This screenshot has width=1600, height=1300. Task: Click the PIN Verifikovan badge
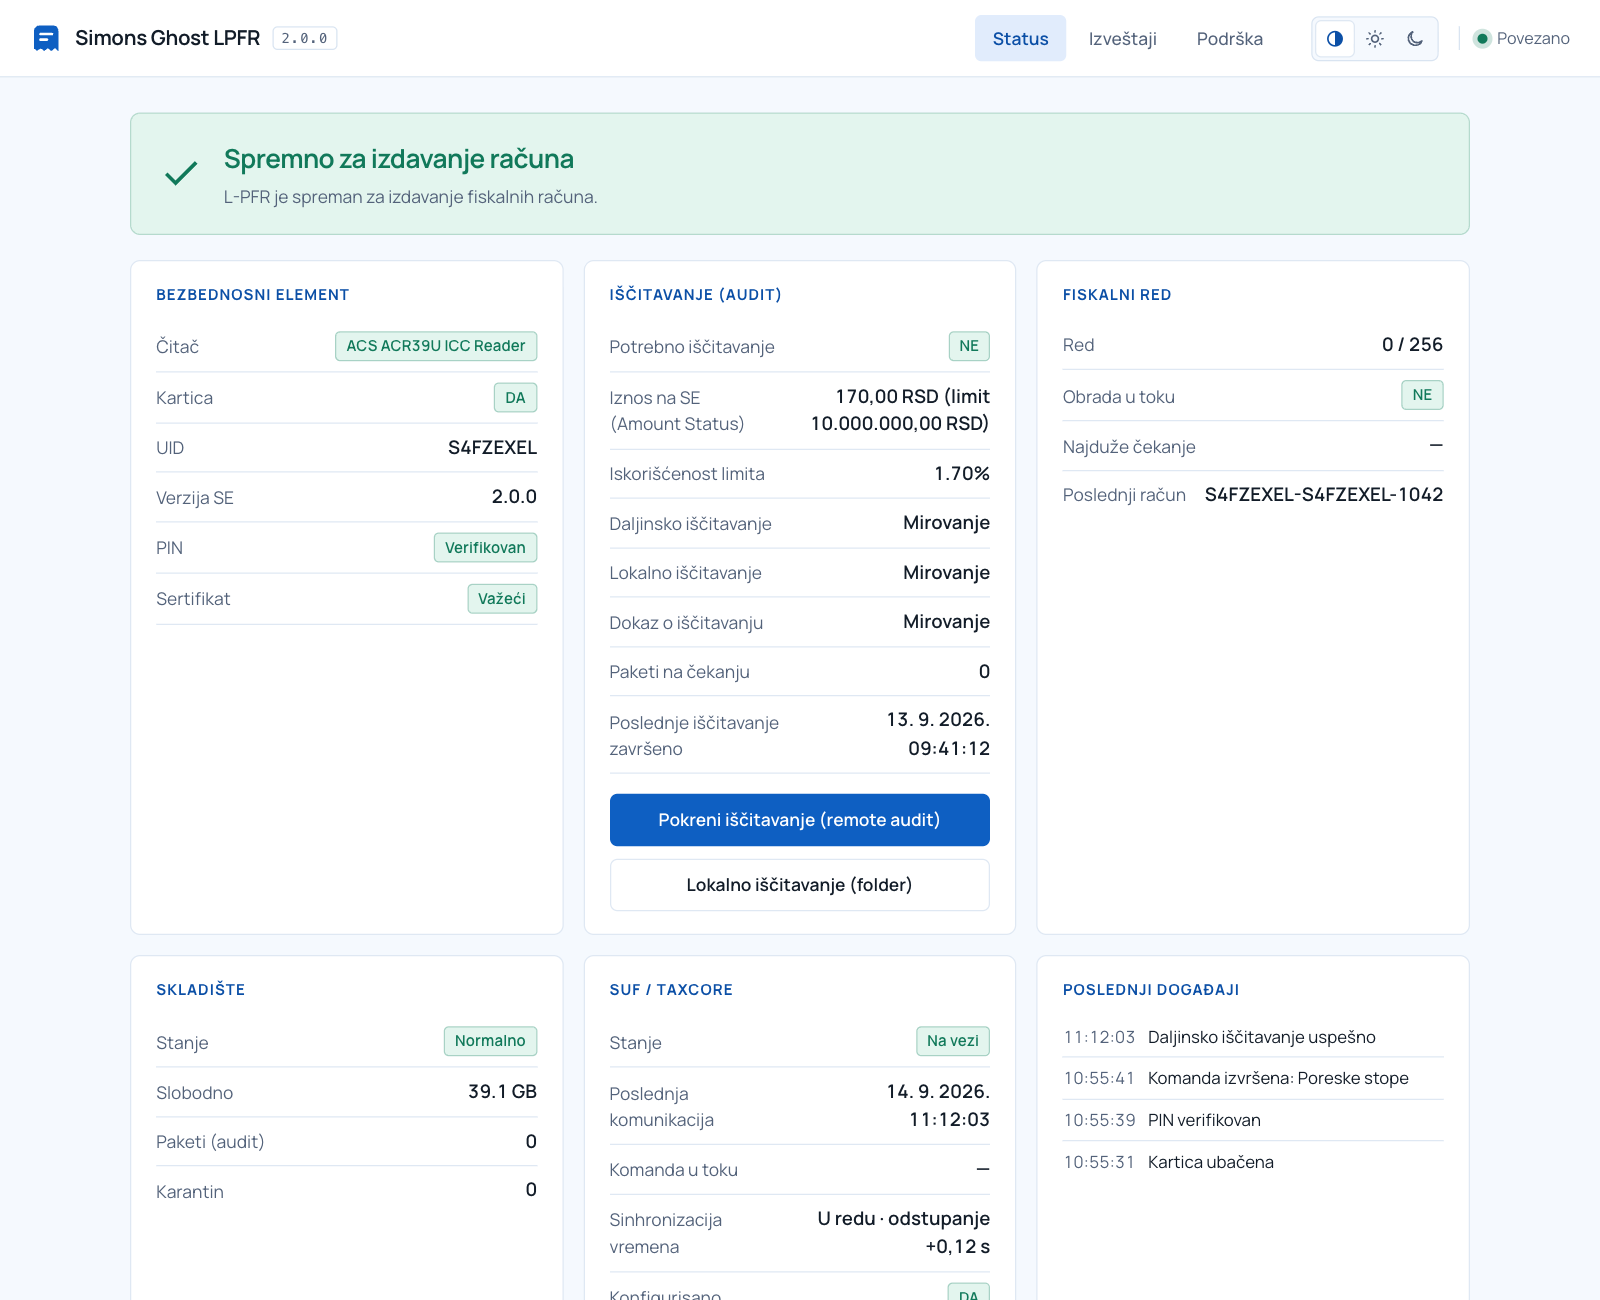click(485, 548)
